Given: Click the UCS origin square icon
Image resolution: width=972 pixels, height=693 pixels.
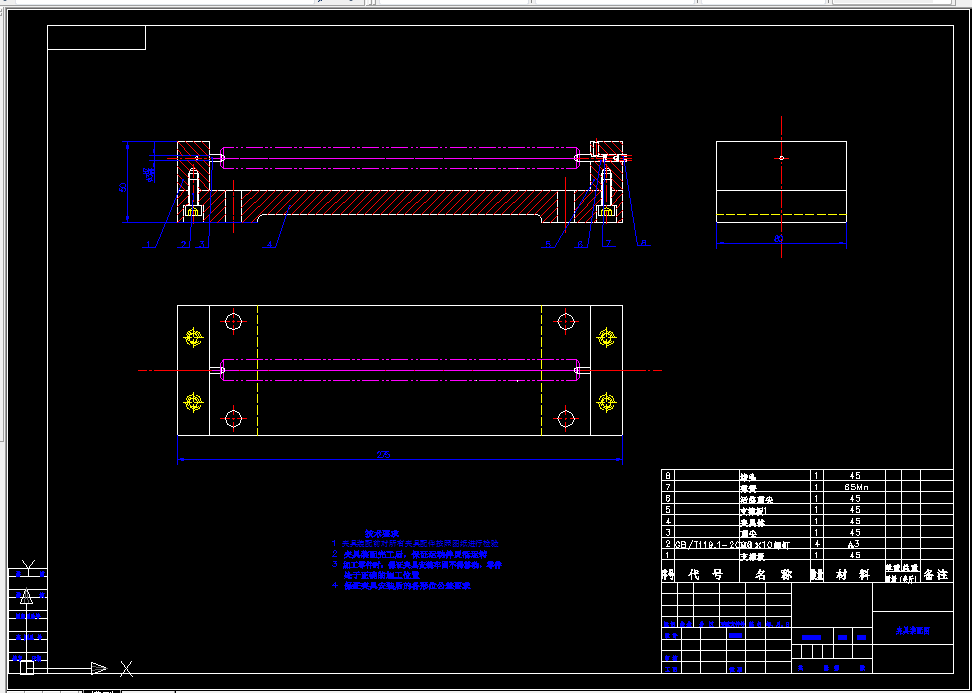Looking at the screenshot, I should 27,668.
